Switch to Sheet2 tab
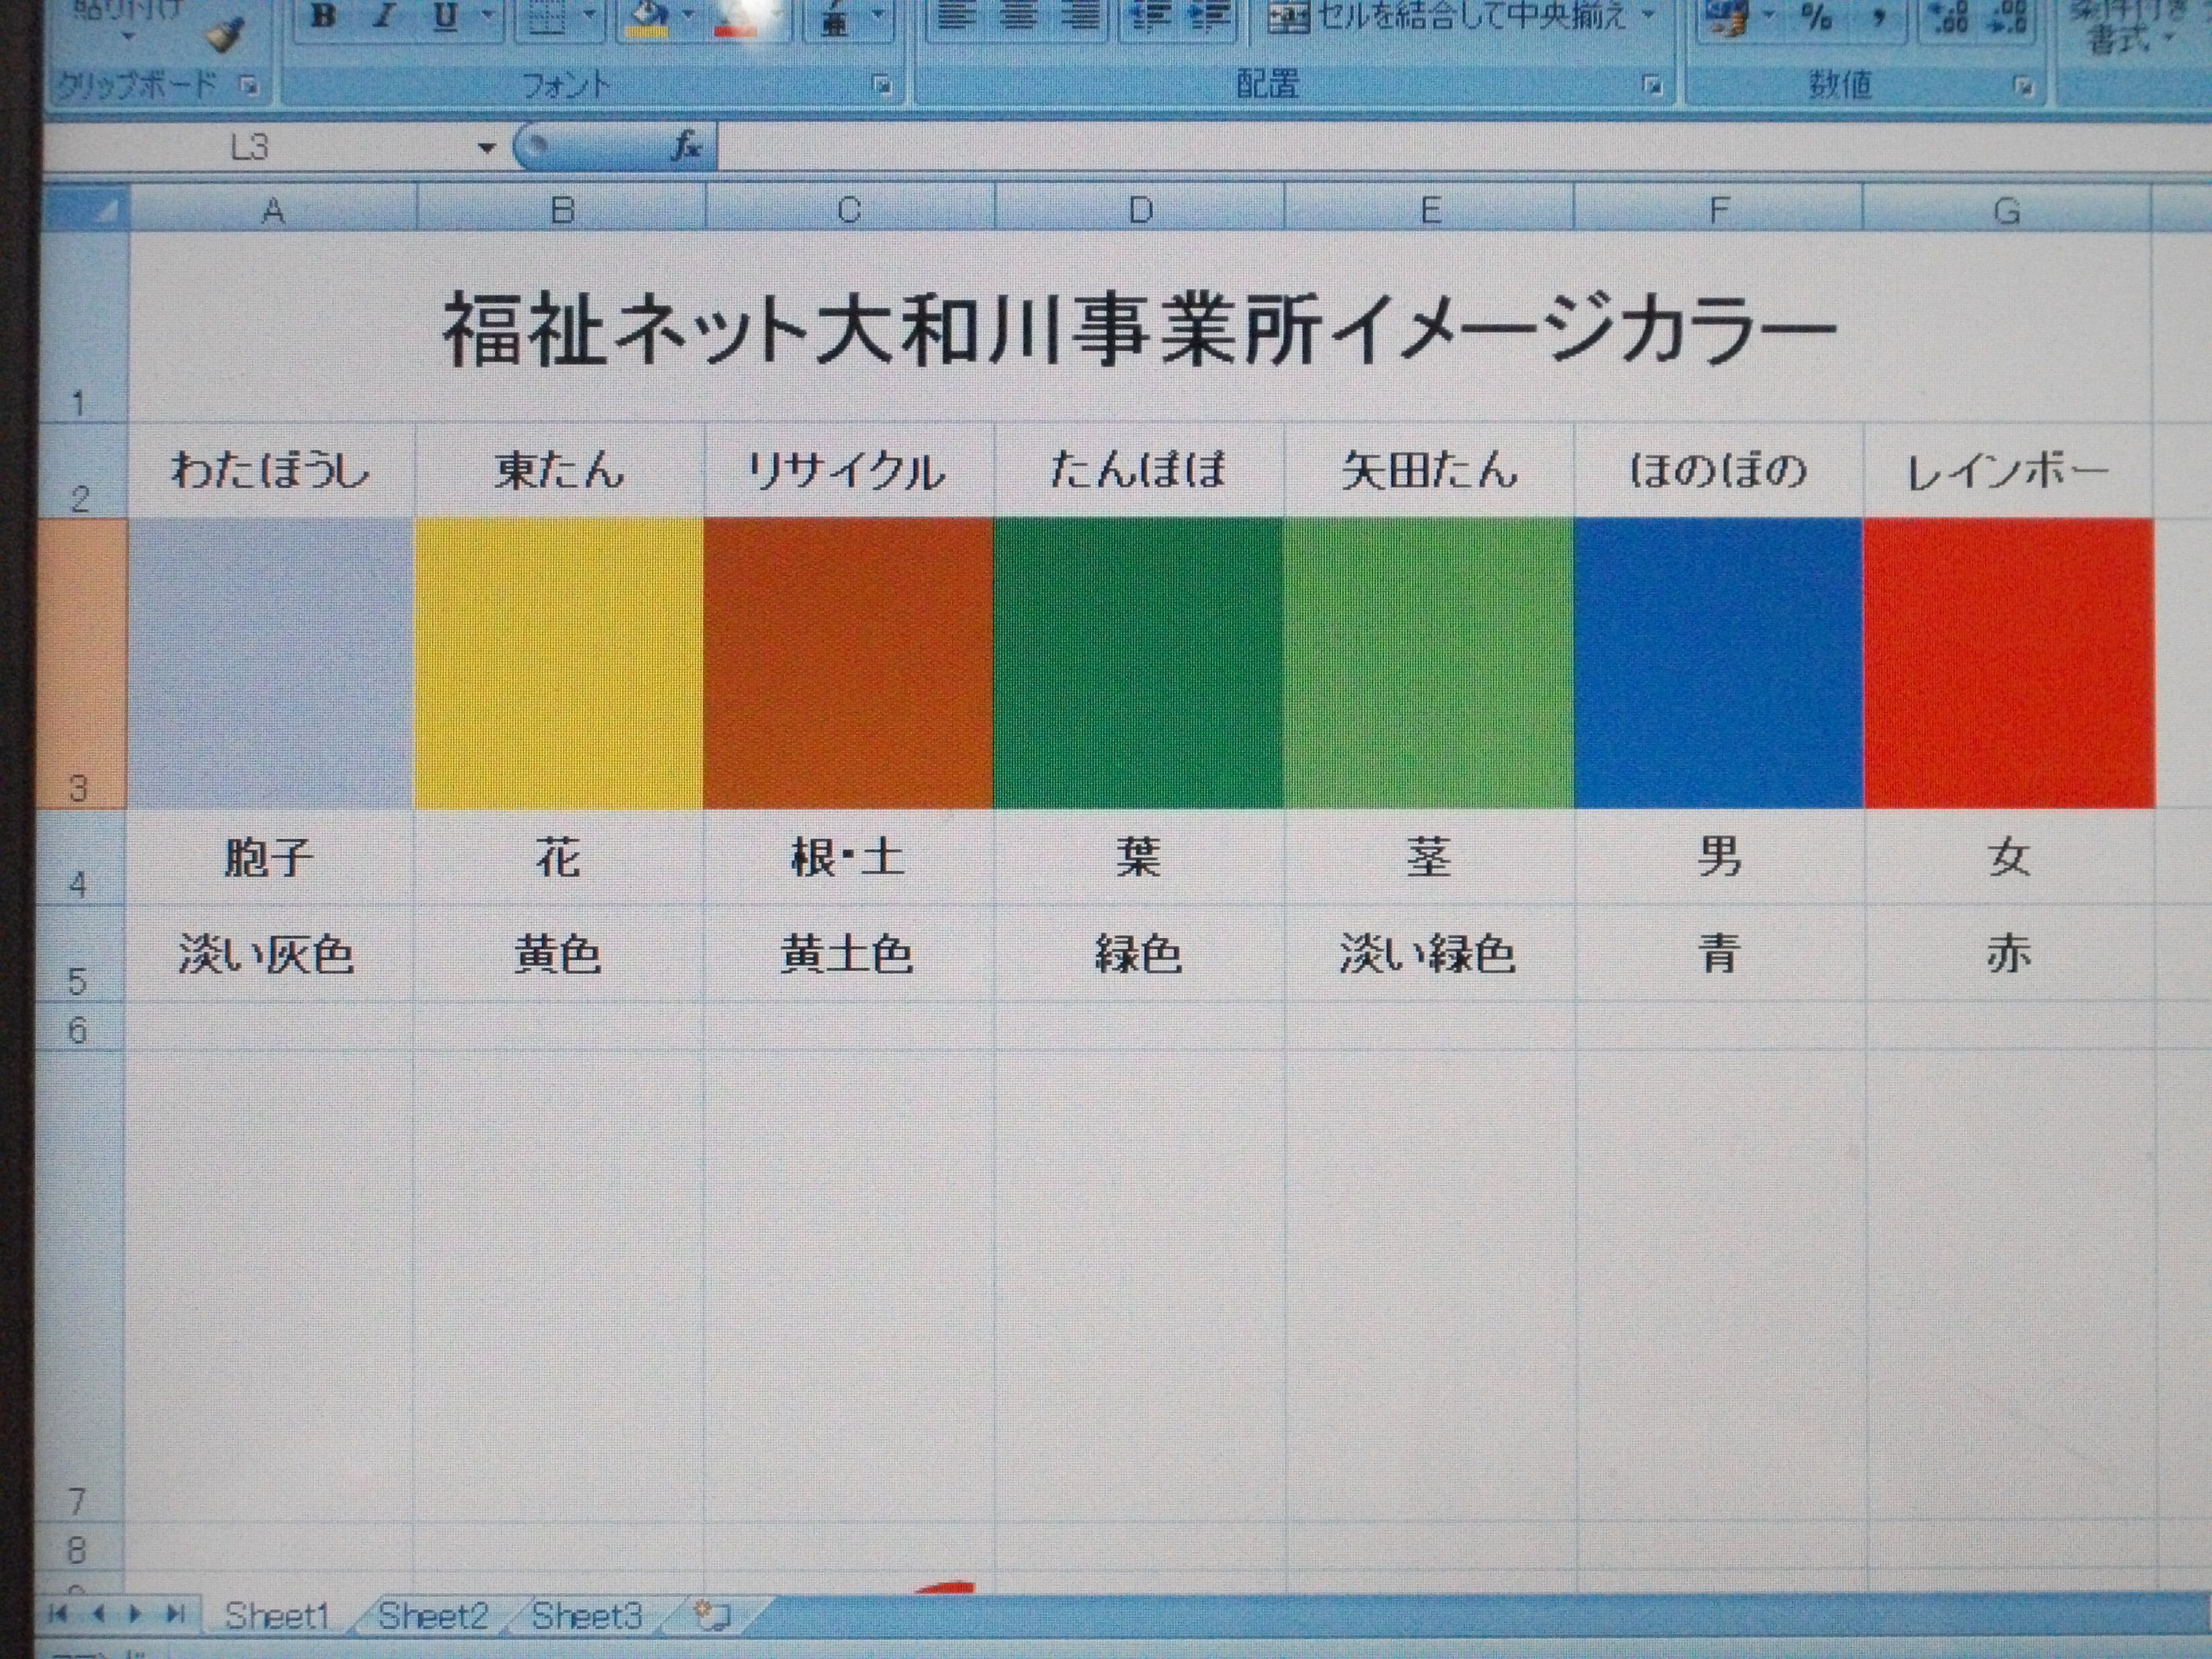 [433, 1616]
